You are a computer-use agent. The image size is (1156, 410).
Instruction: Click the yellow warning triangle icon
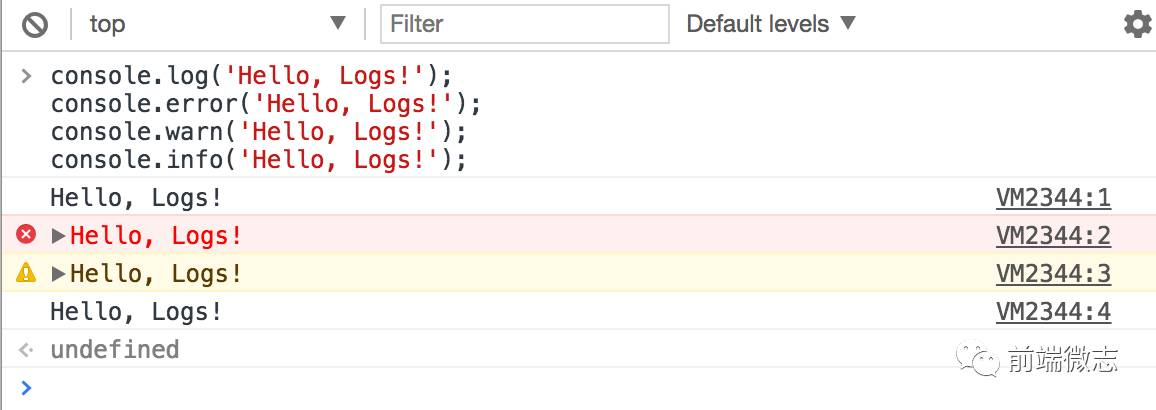(26, 273)
